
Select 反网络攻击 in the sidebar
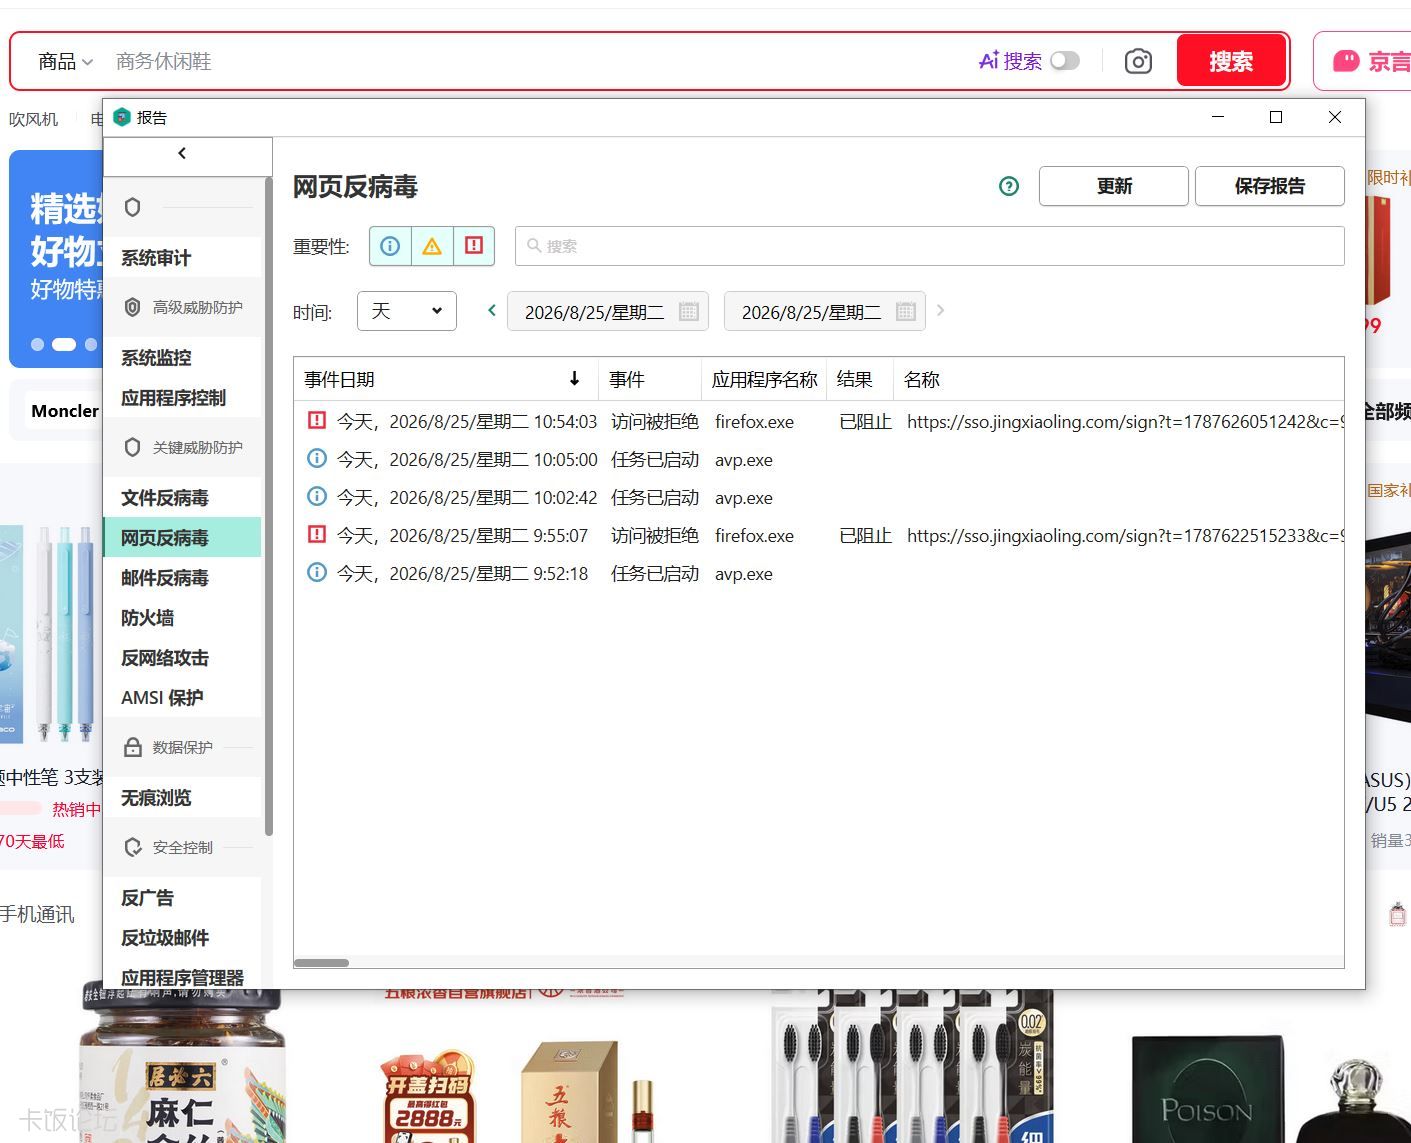tap(182, 658)
